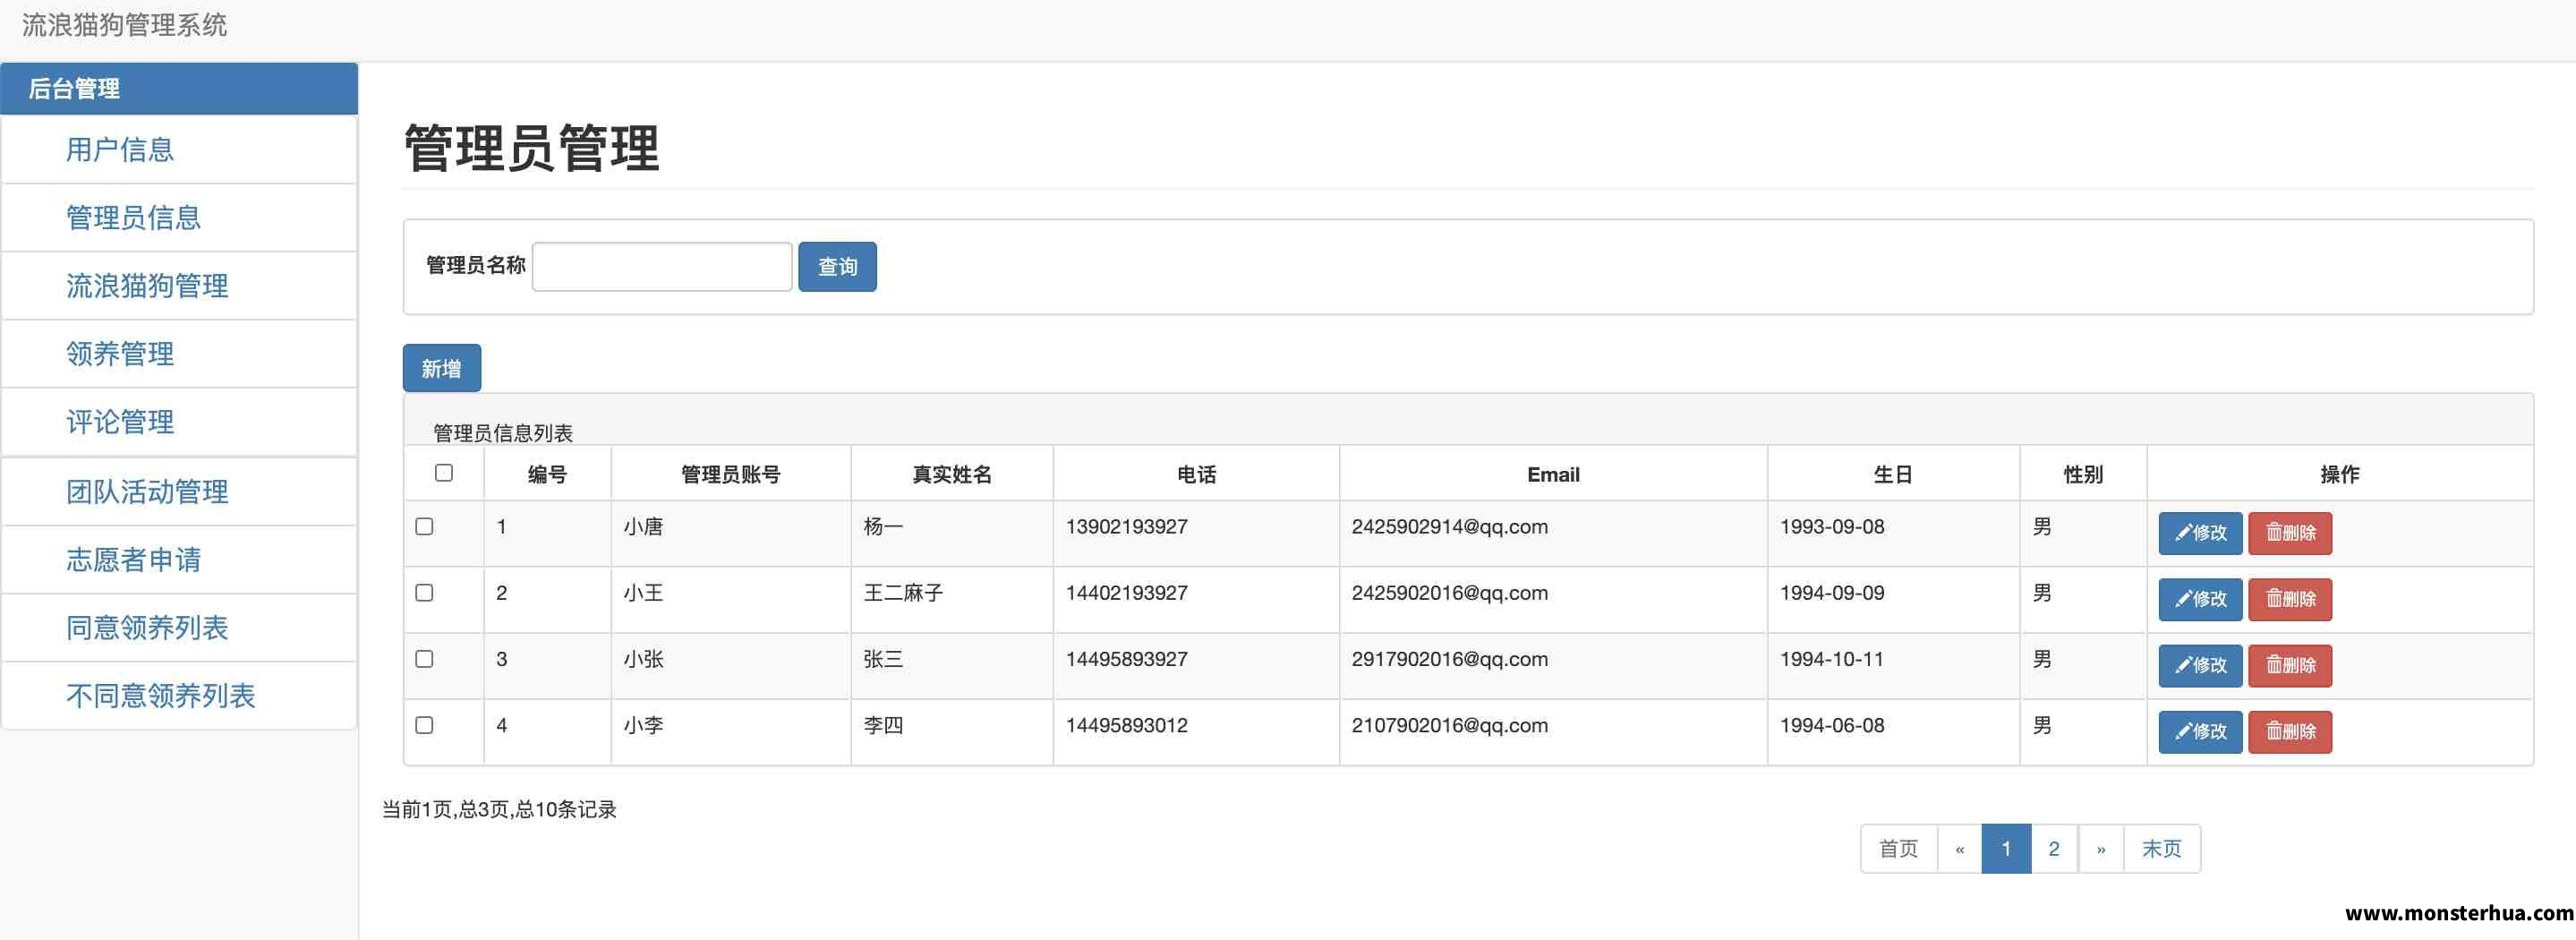The width and height of the screenshot is (2576, 940).
Task: Open 志愿者申请 sidebar item
Action: click(x=180, y=560)
